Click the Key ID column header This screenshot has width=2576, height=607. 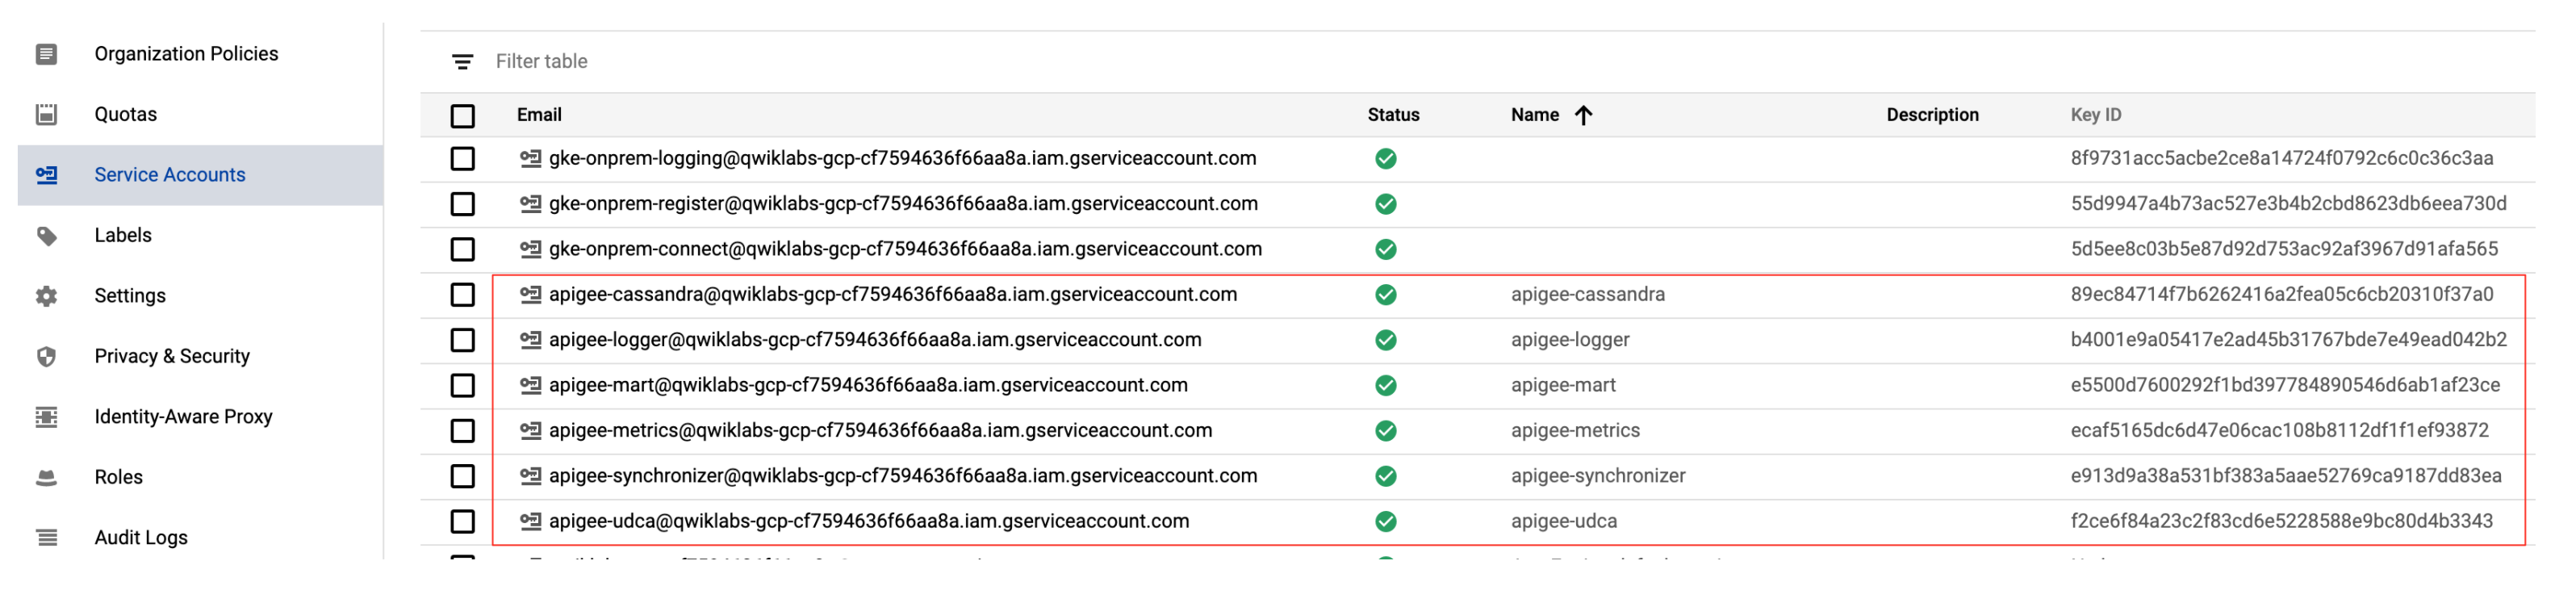coord(2095,115)
